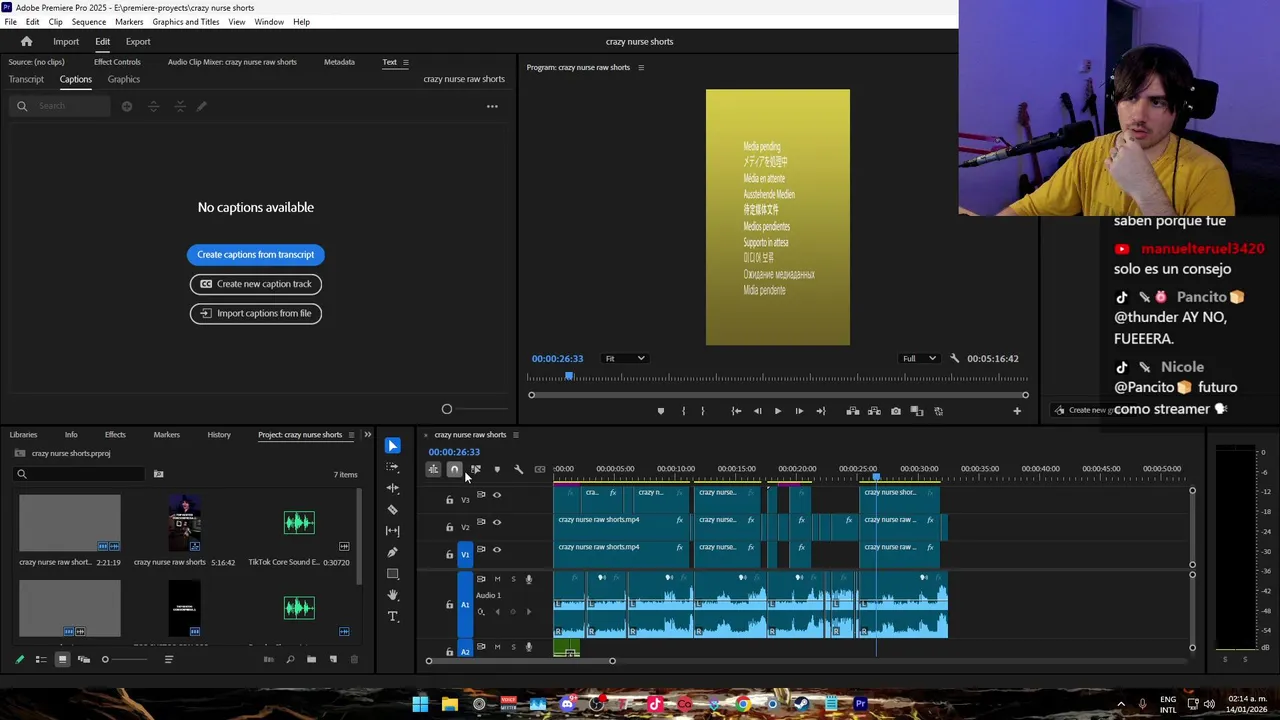The height and width of the screenshot is (720, 1280).
Task: Add a marker in the timeline
Action: pos(497,469)
